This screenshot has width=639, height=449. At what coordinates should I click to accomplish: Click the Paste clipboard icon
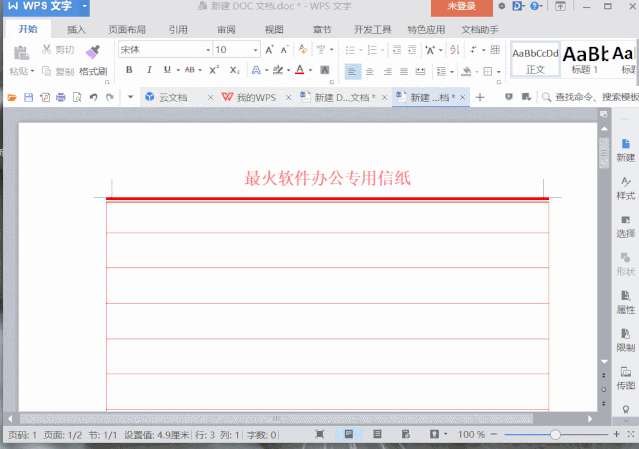pyautogui.click(x=21, y=53)
